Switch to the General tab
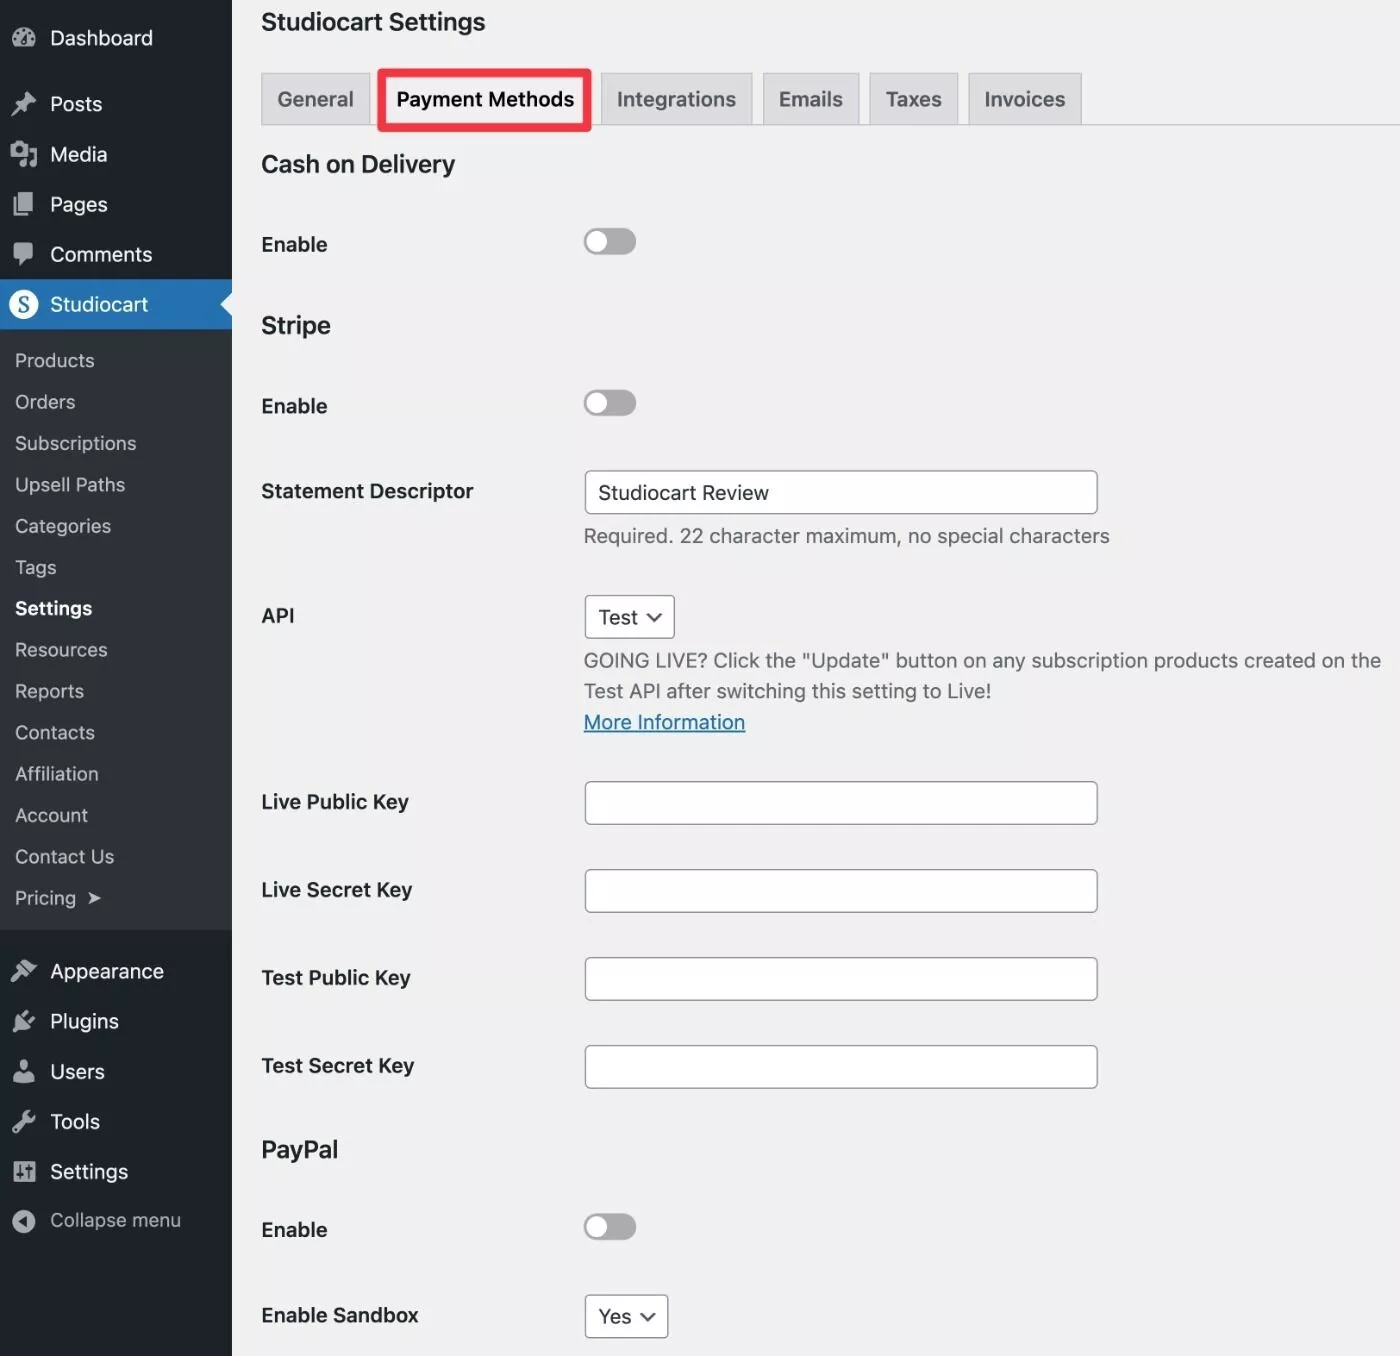The width and height of the screenshot is (1400, 1356). coord(315,99)
